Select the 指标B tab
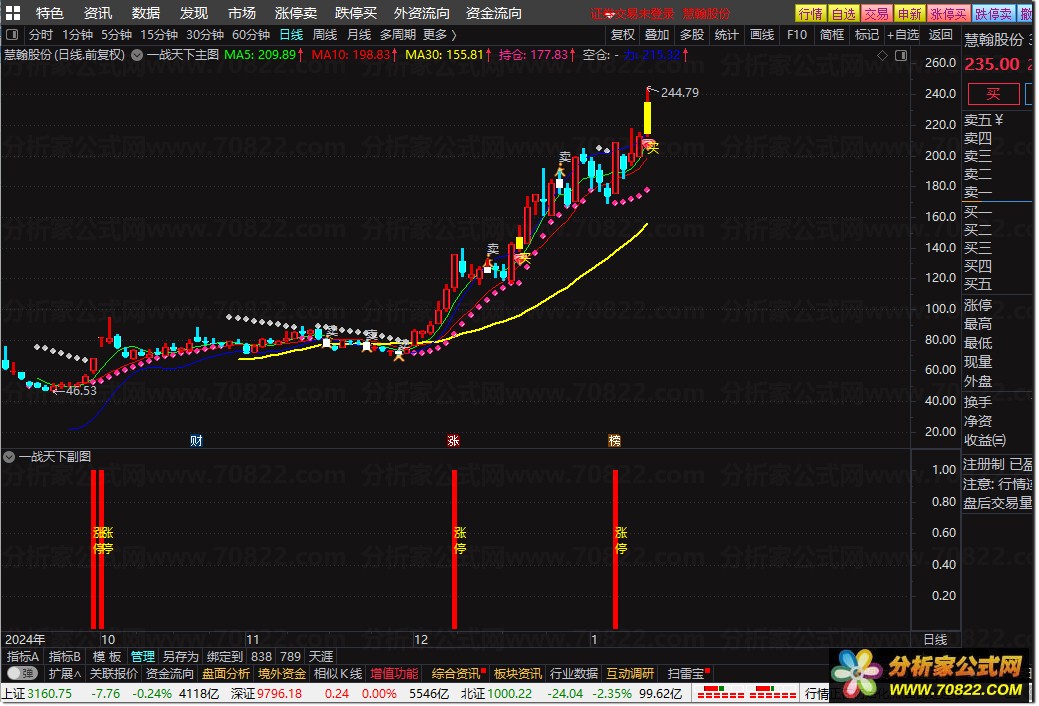Screen dimensions: 1039x706 pos(64,657)
